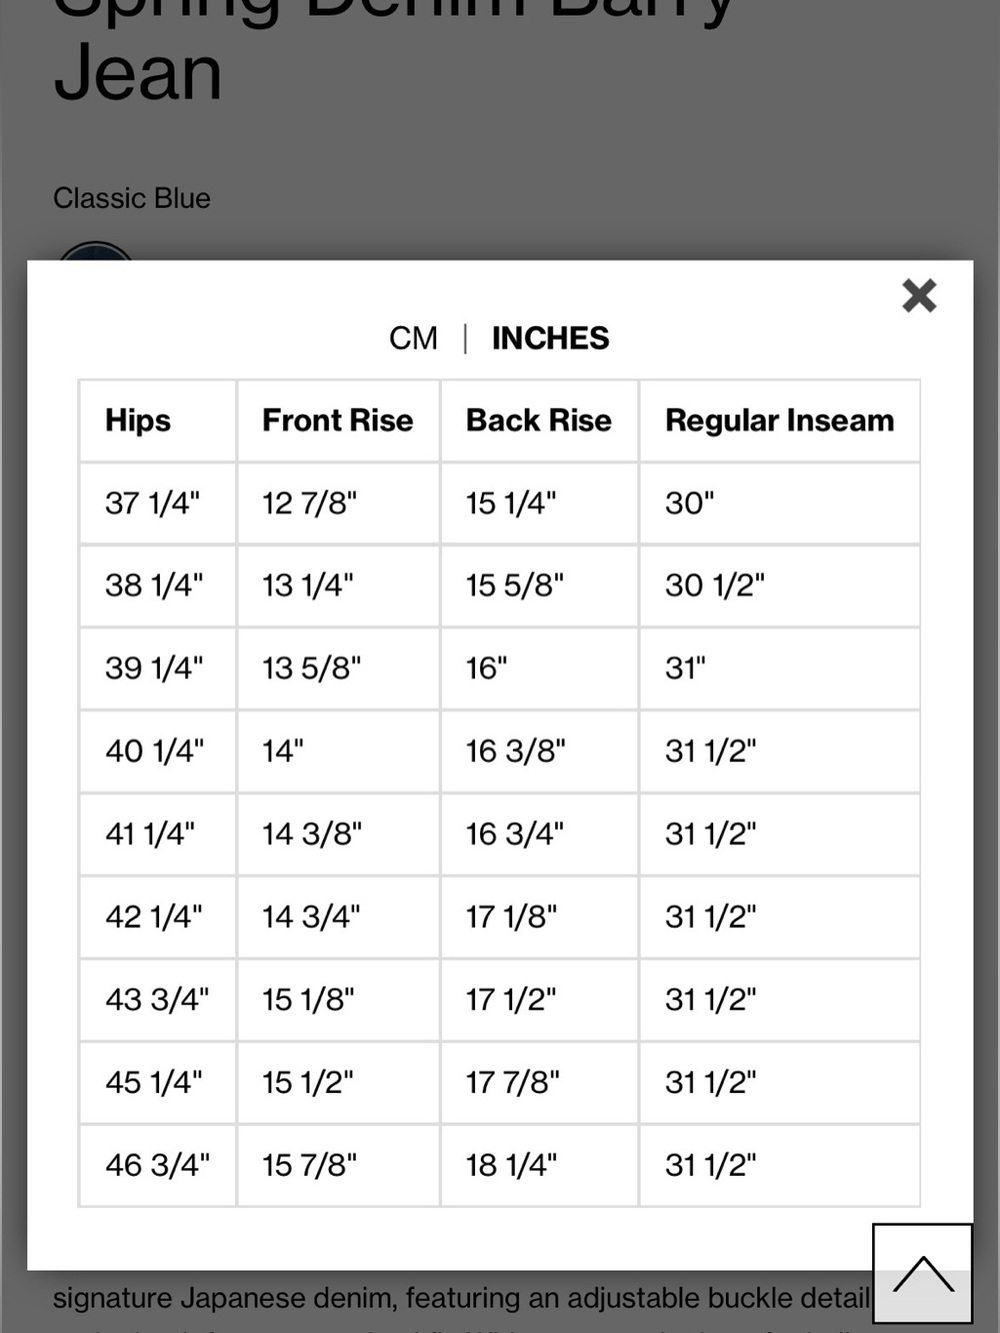Screen dimensions: 1000x1333
Task: Click the 17 7/8" back rise cell
Action: [539, 1082]
